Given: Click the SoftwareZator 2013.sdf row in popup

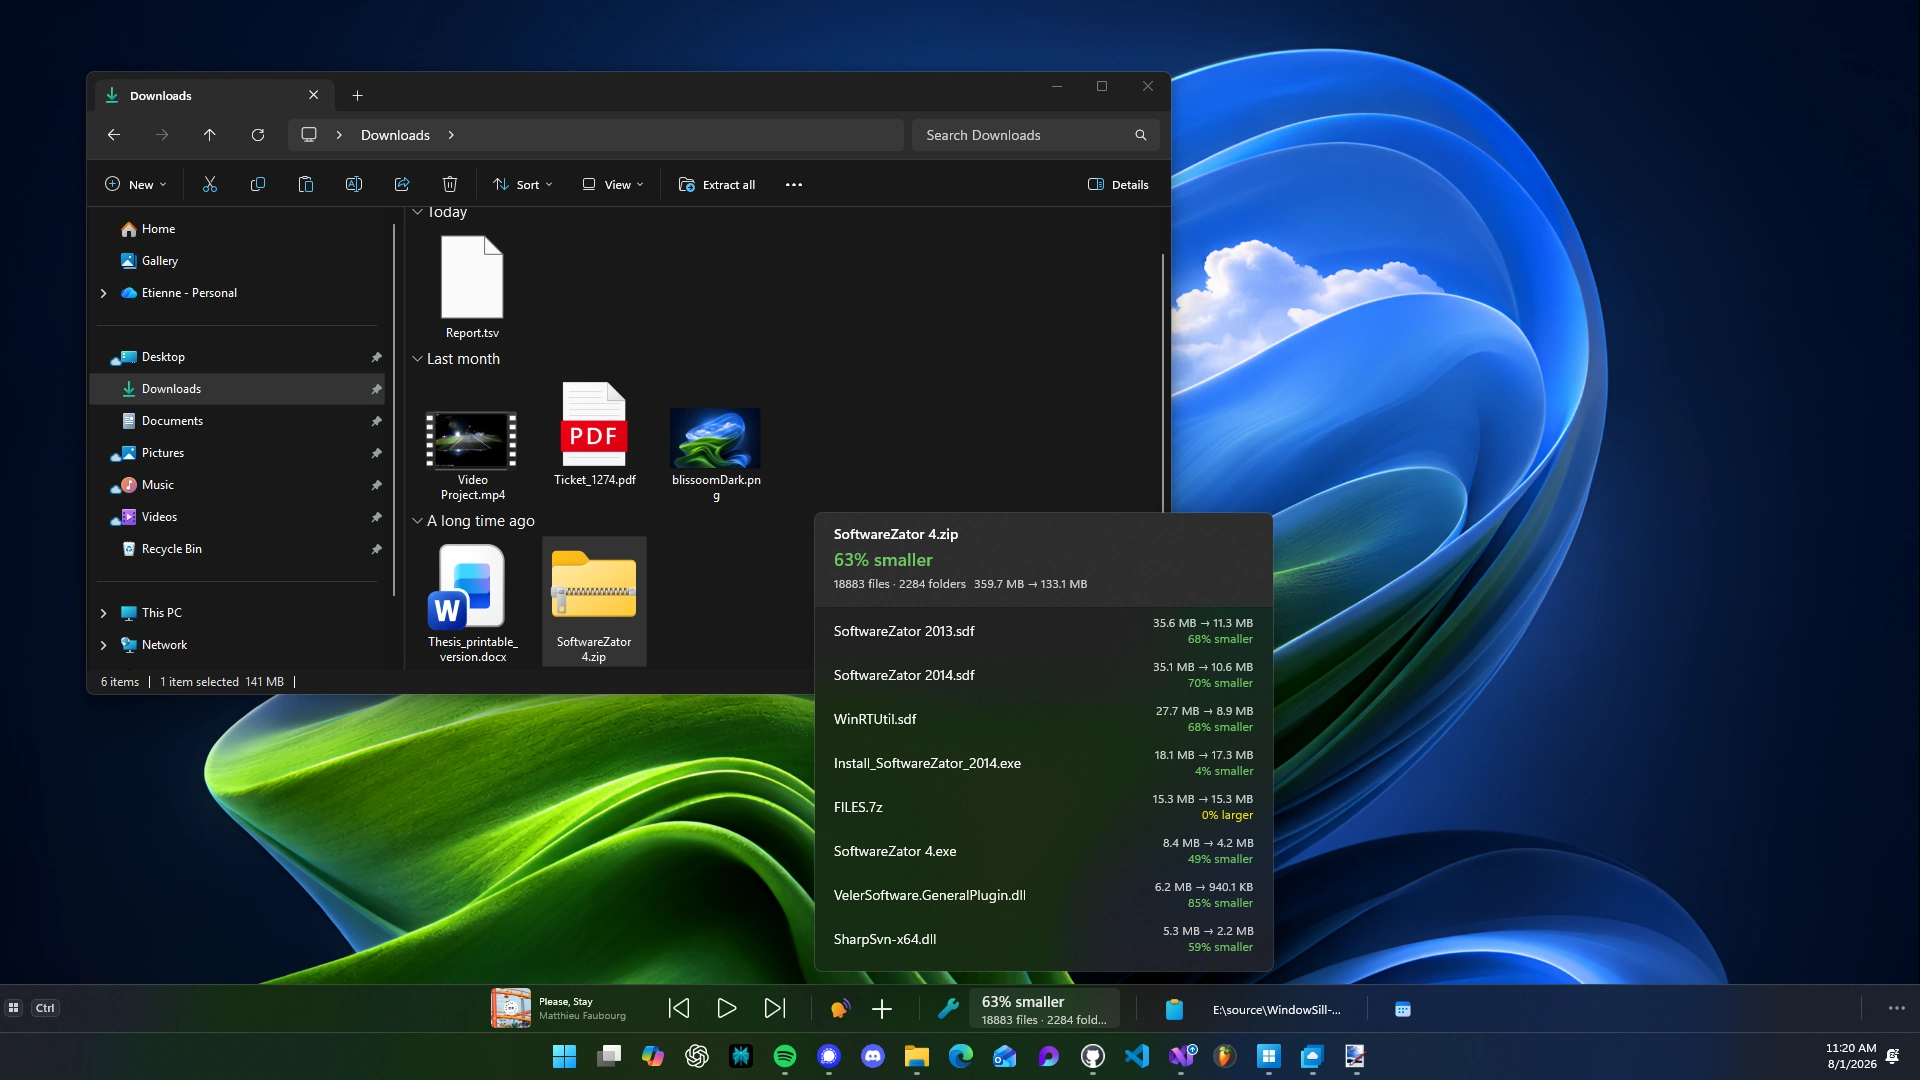Looking at the screenshot, I should click(1043, 631).
